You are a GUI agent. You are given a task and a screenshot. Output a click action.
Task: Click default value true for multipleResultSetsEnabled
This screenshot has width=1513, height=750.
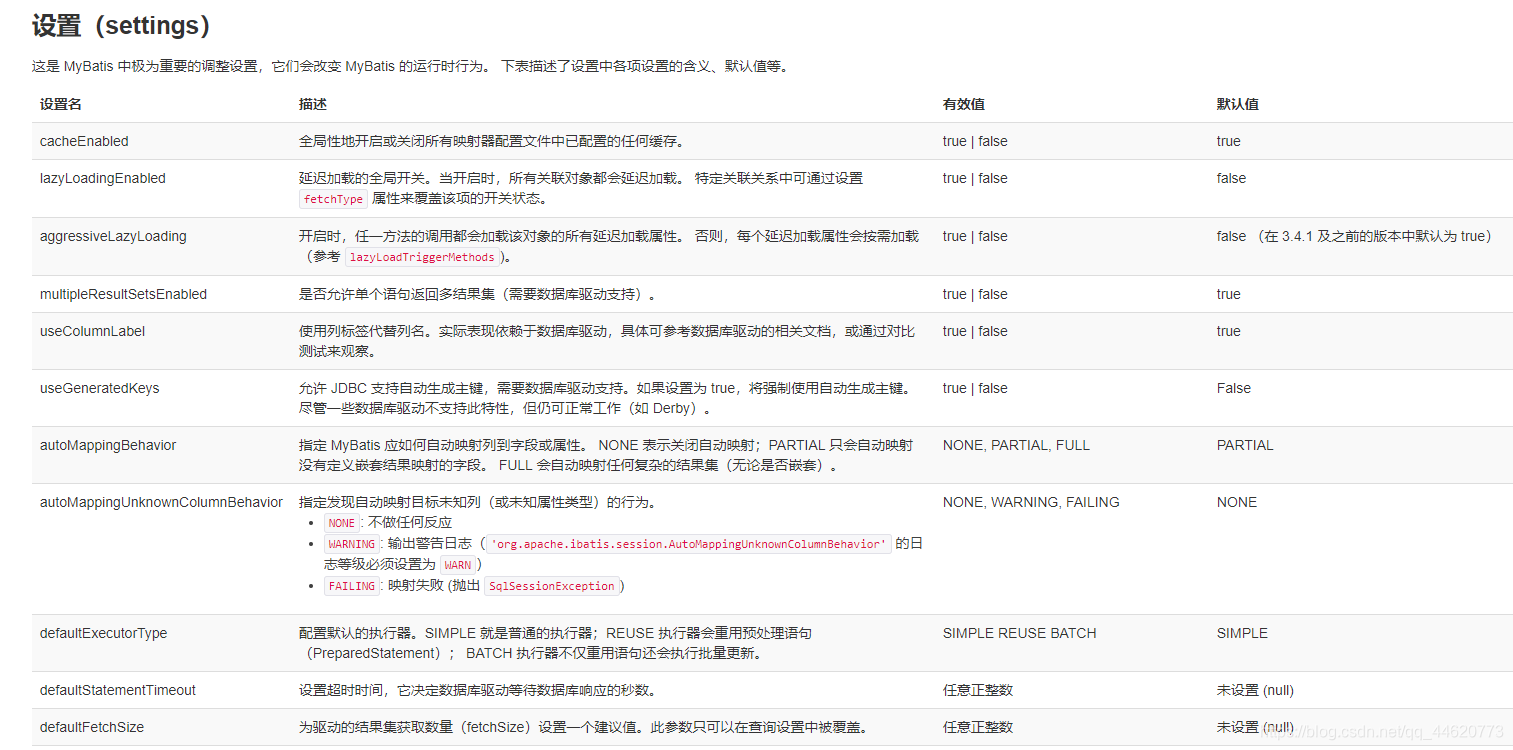tap(1229, 294)
